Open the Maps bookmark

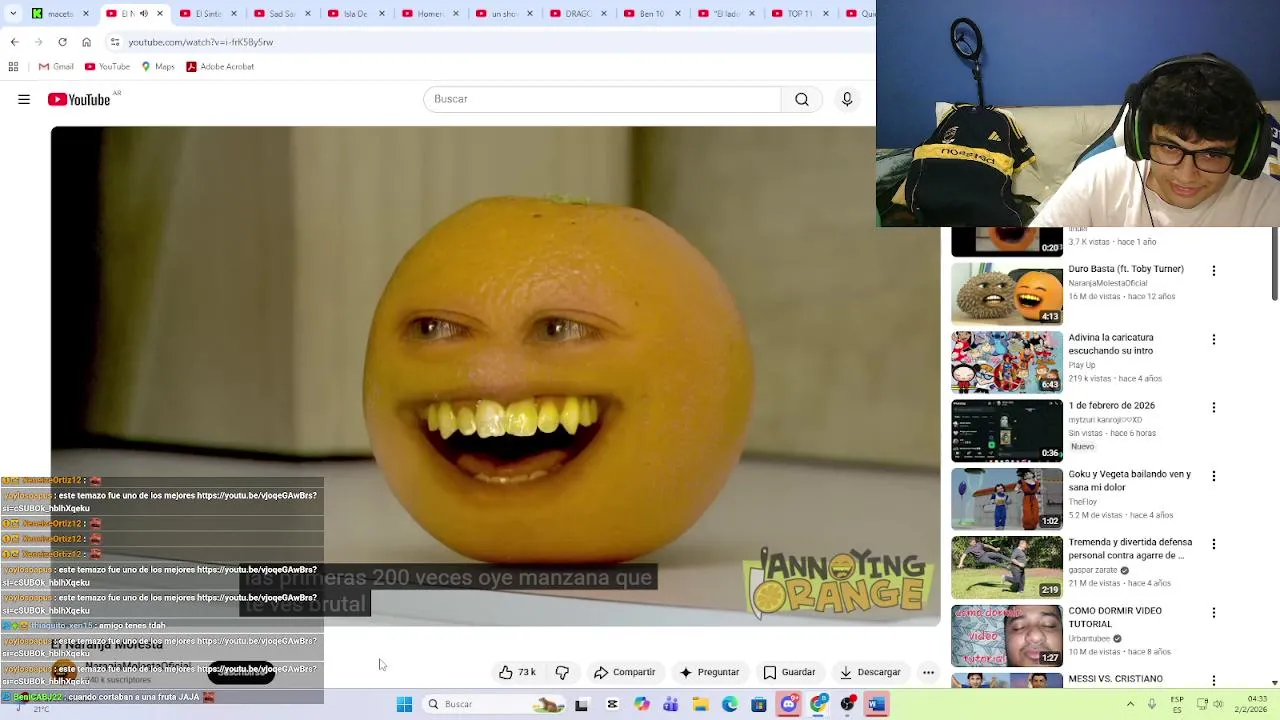click(158, 66)
